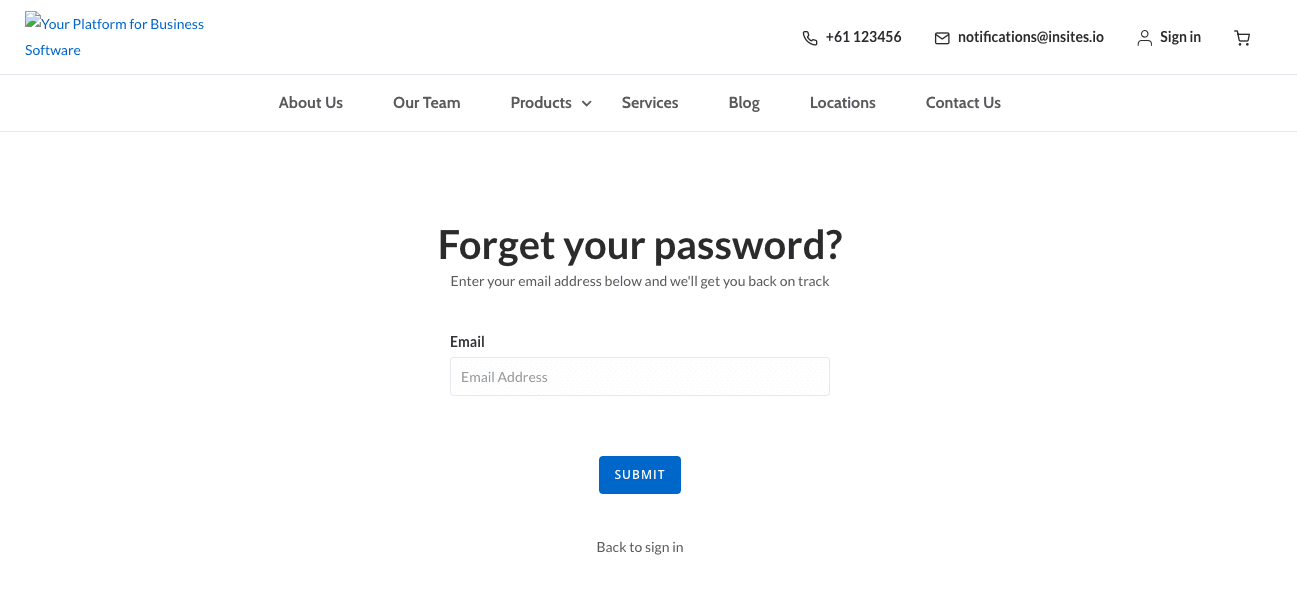Call the +61 123456 phone number
This screenshot has height=591, width=1297.
(x=863, y=37)
